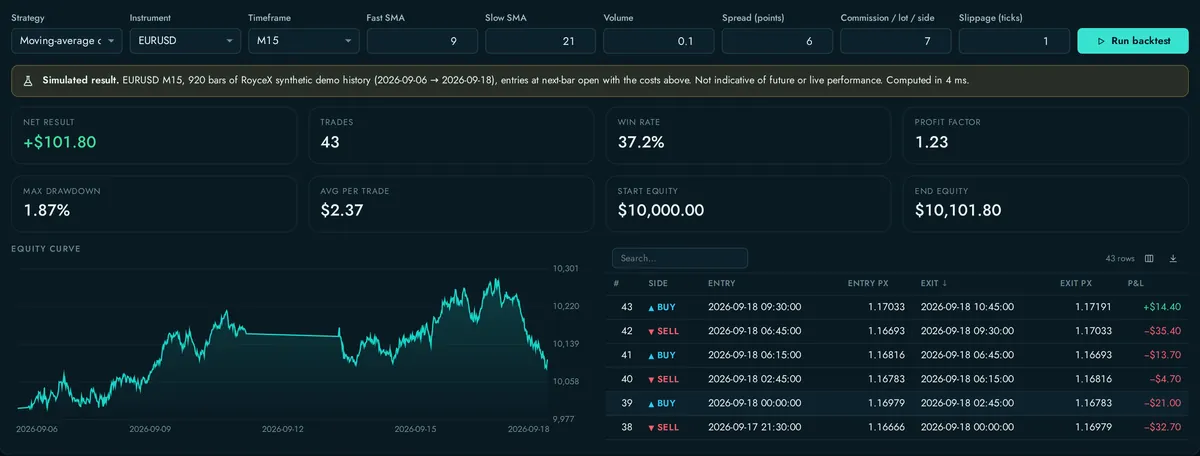Open the Timeframe dropdown showing M15
The width and height of the screenshot is (1200, 456).
click(303, 41)
